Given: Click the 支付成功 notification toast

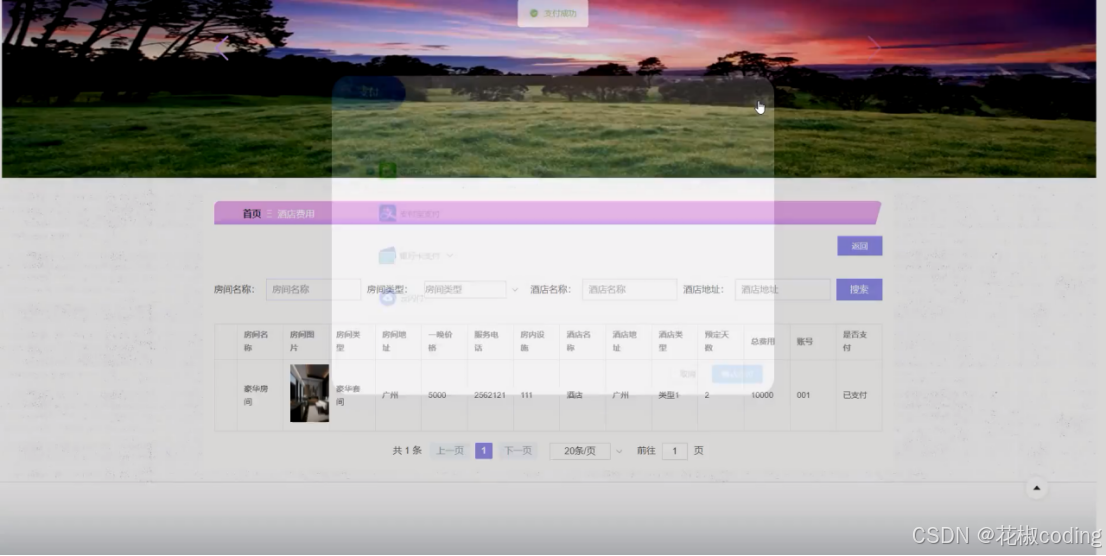Looking at the screenshot, I should pyautogui.click(x=553, y=13).
